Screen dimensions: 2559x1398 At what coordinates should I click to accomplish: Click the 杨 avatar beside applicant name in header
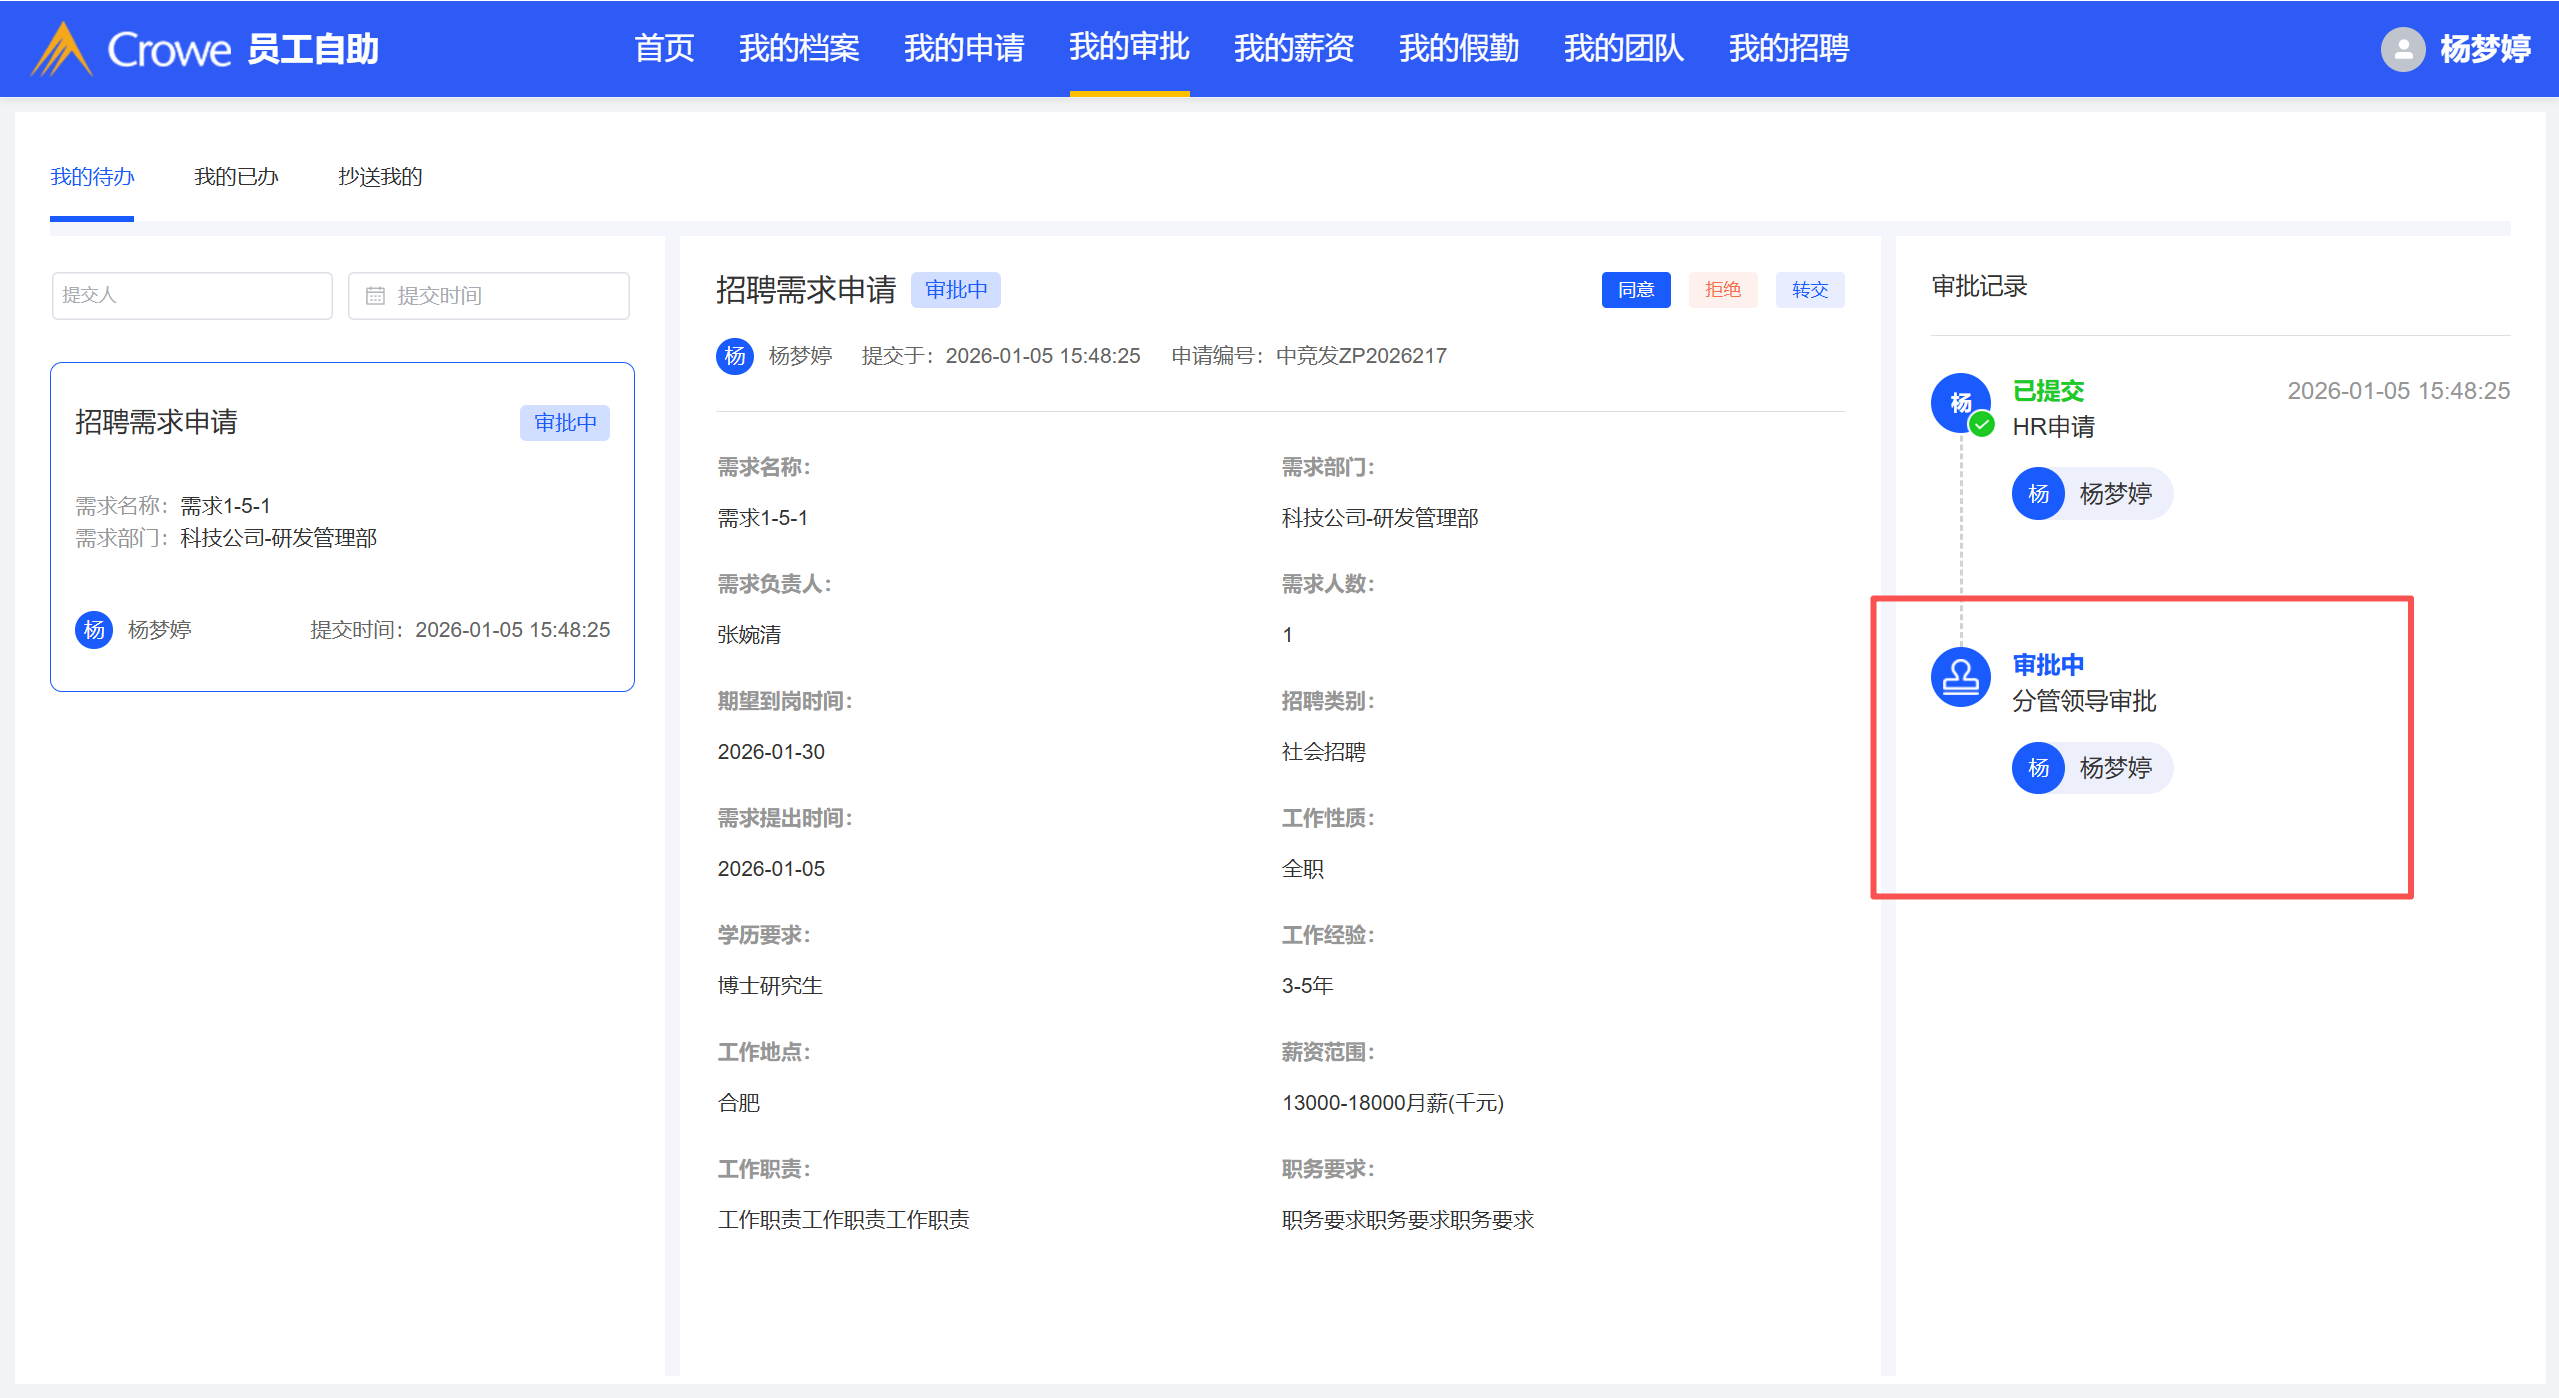coord(735,356)
